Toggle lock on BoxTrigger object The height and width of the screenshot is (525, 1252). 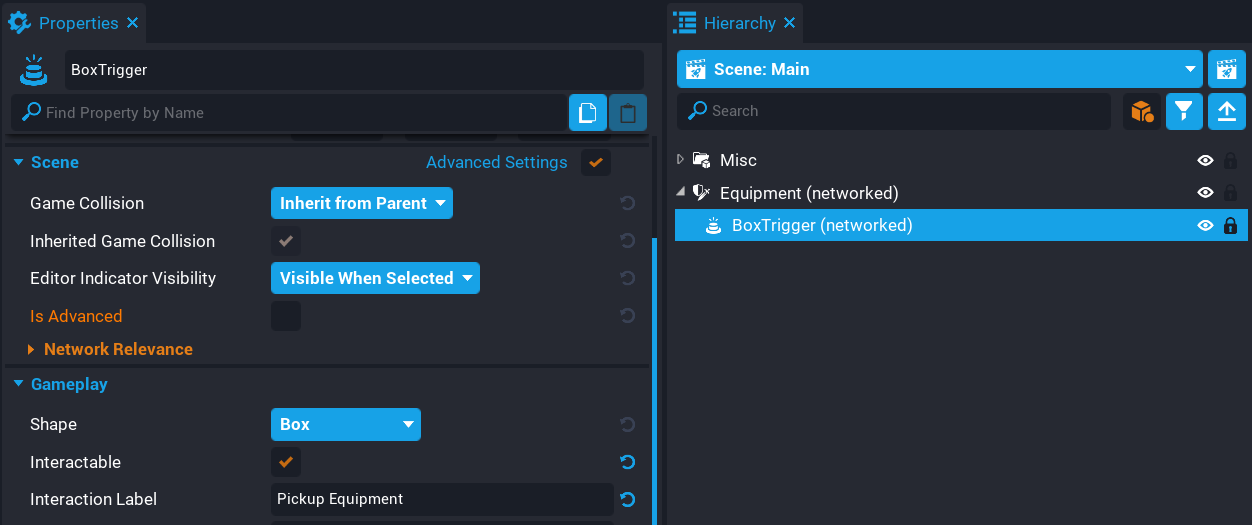1230,226
